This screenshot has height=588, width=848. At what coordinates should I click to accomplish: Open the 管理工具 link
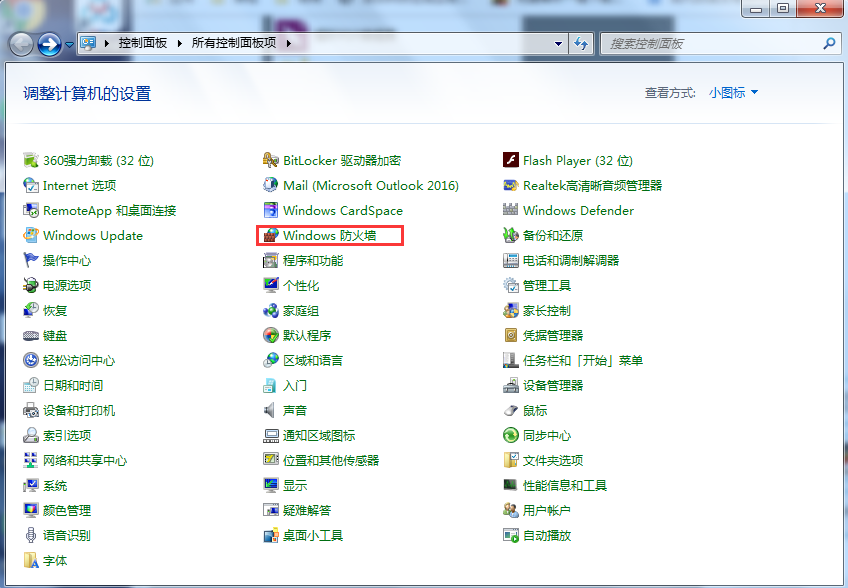[547, 285]
